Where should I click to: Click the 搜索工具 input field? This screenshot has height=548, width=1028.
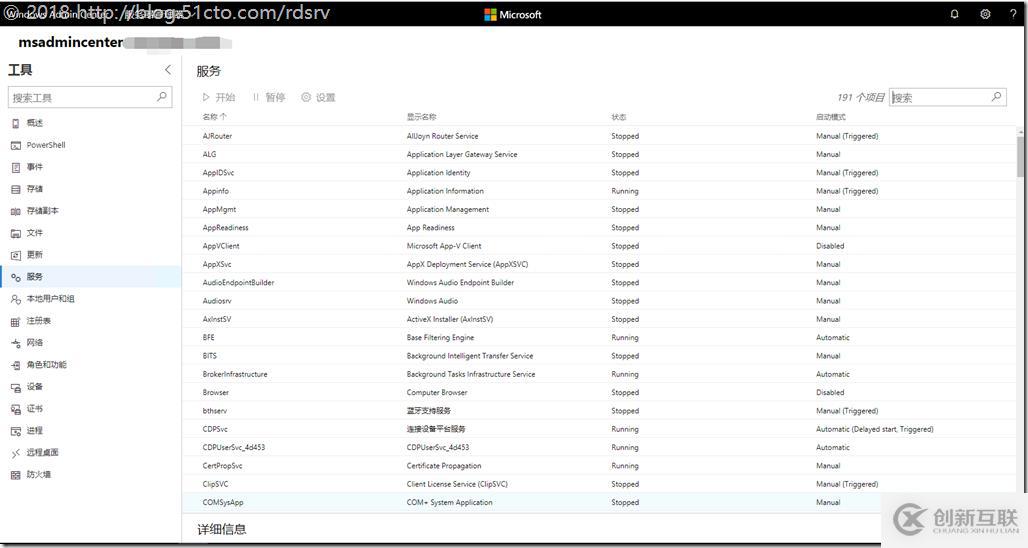click(x=90, y=97)
